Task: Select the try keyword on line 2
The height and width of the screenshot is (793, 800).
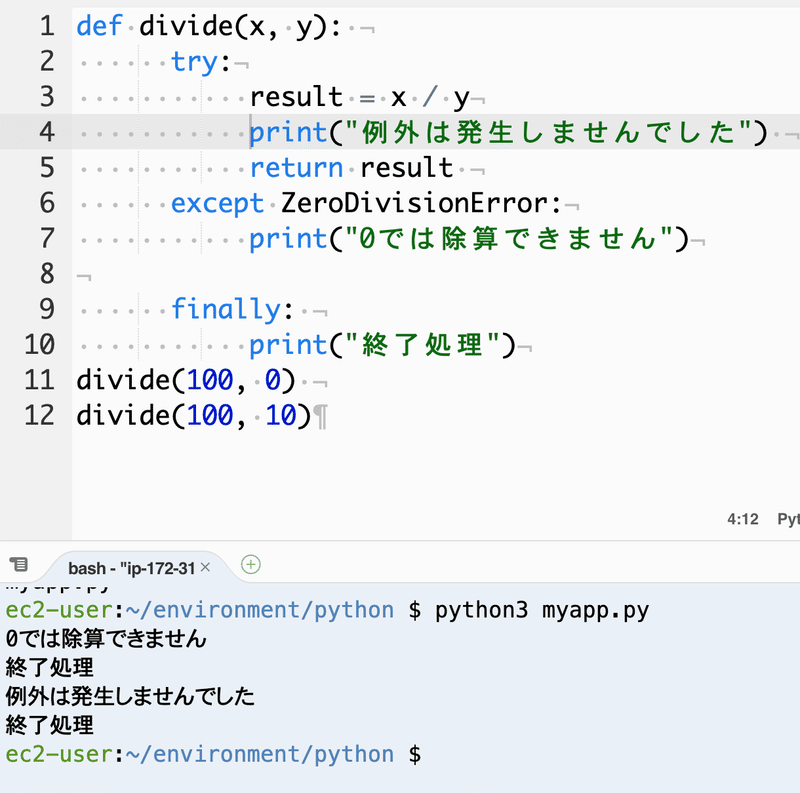Action: coord(196,61)
